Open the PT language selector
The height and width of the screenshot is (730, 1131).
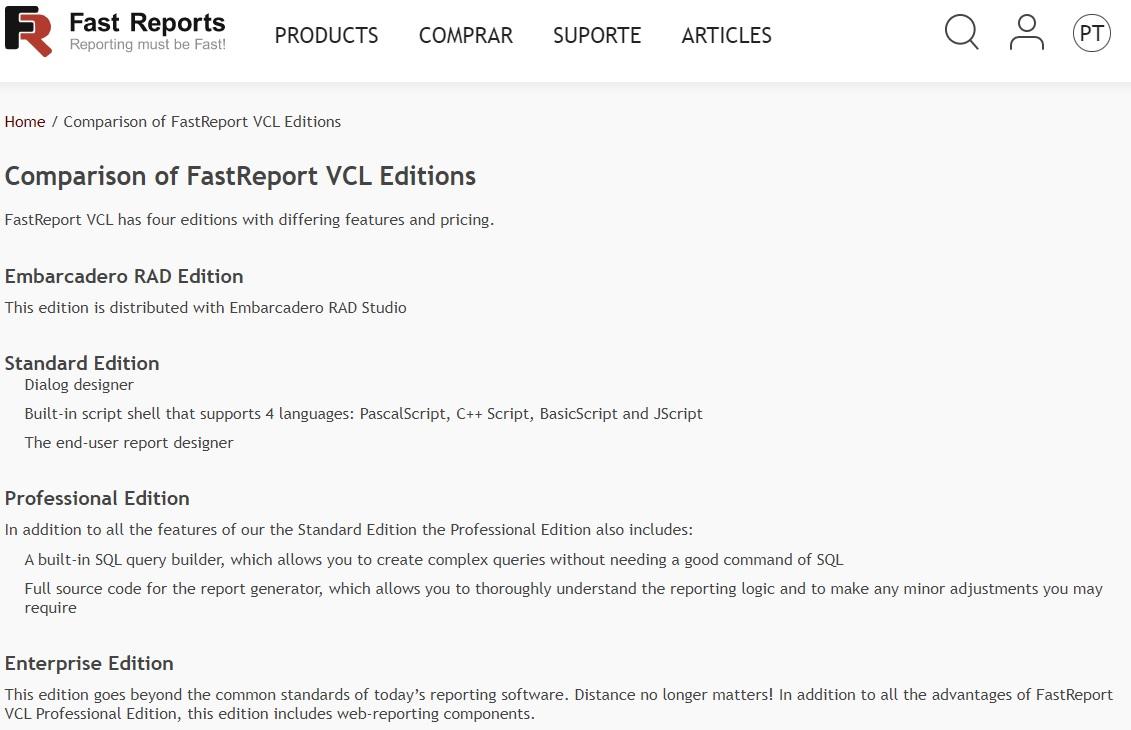(1091, 33)
